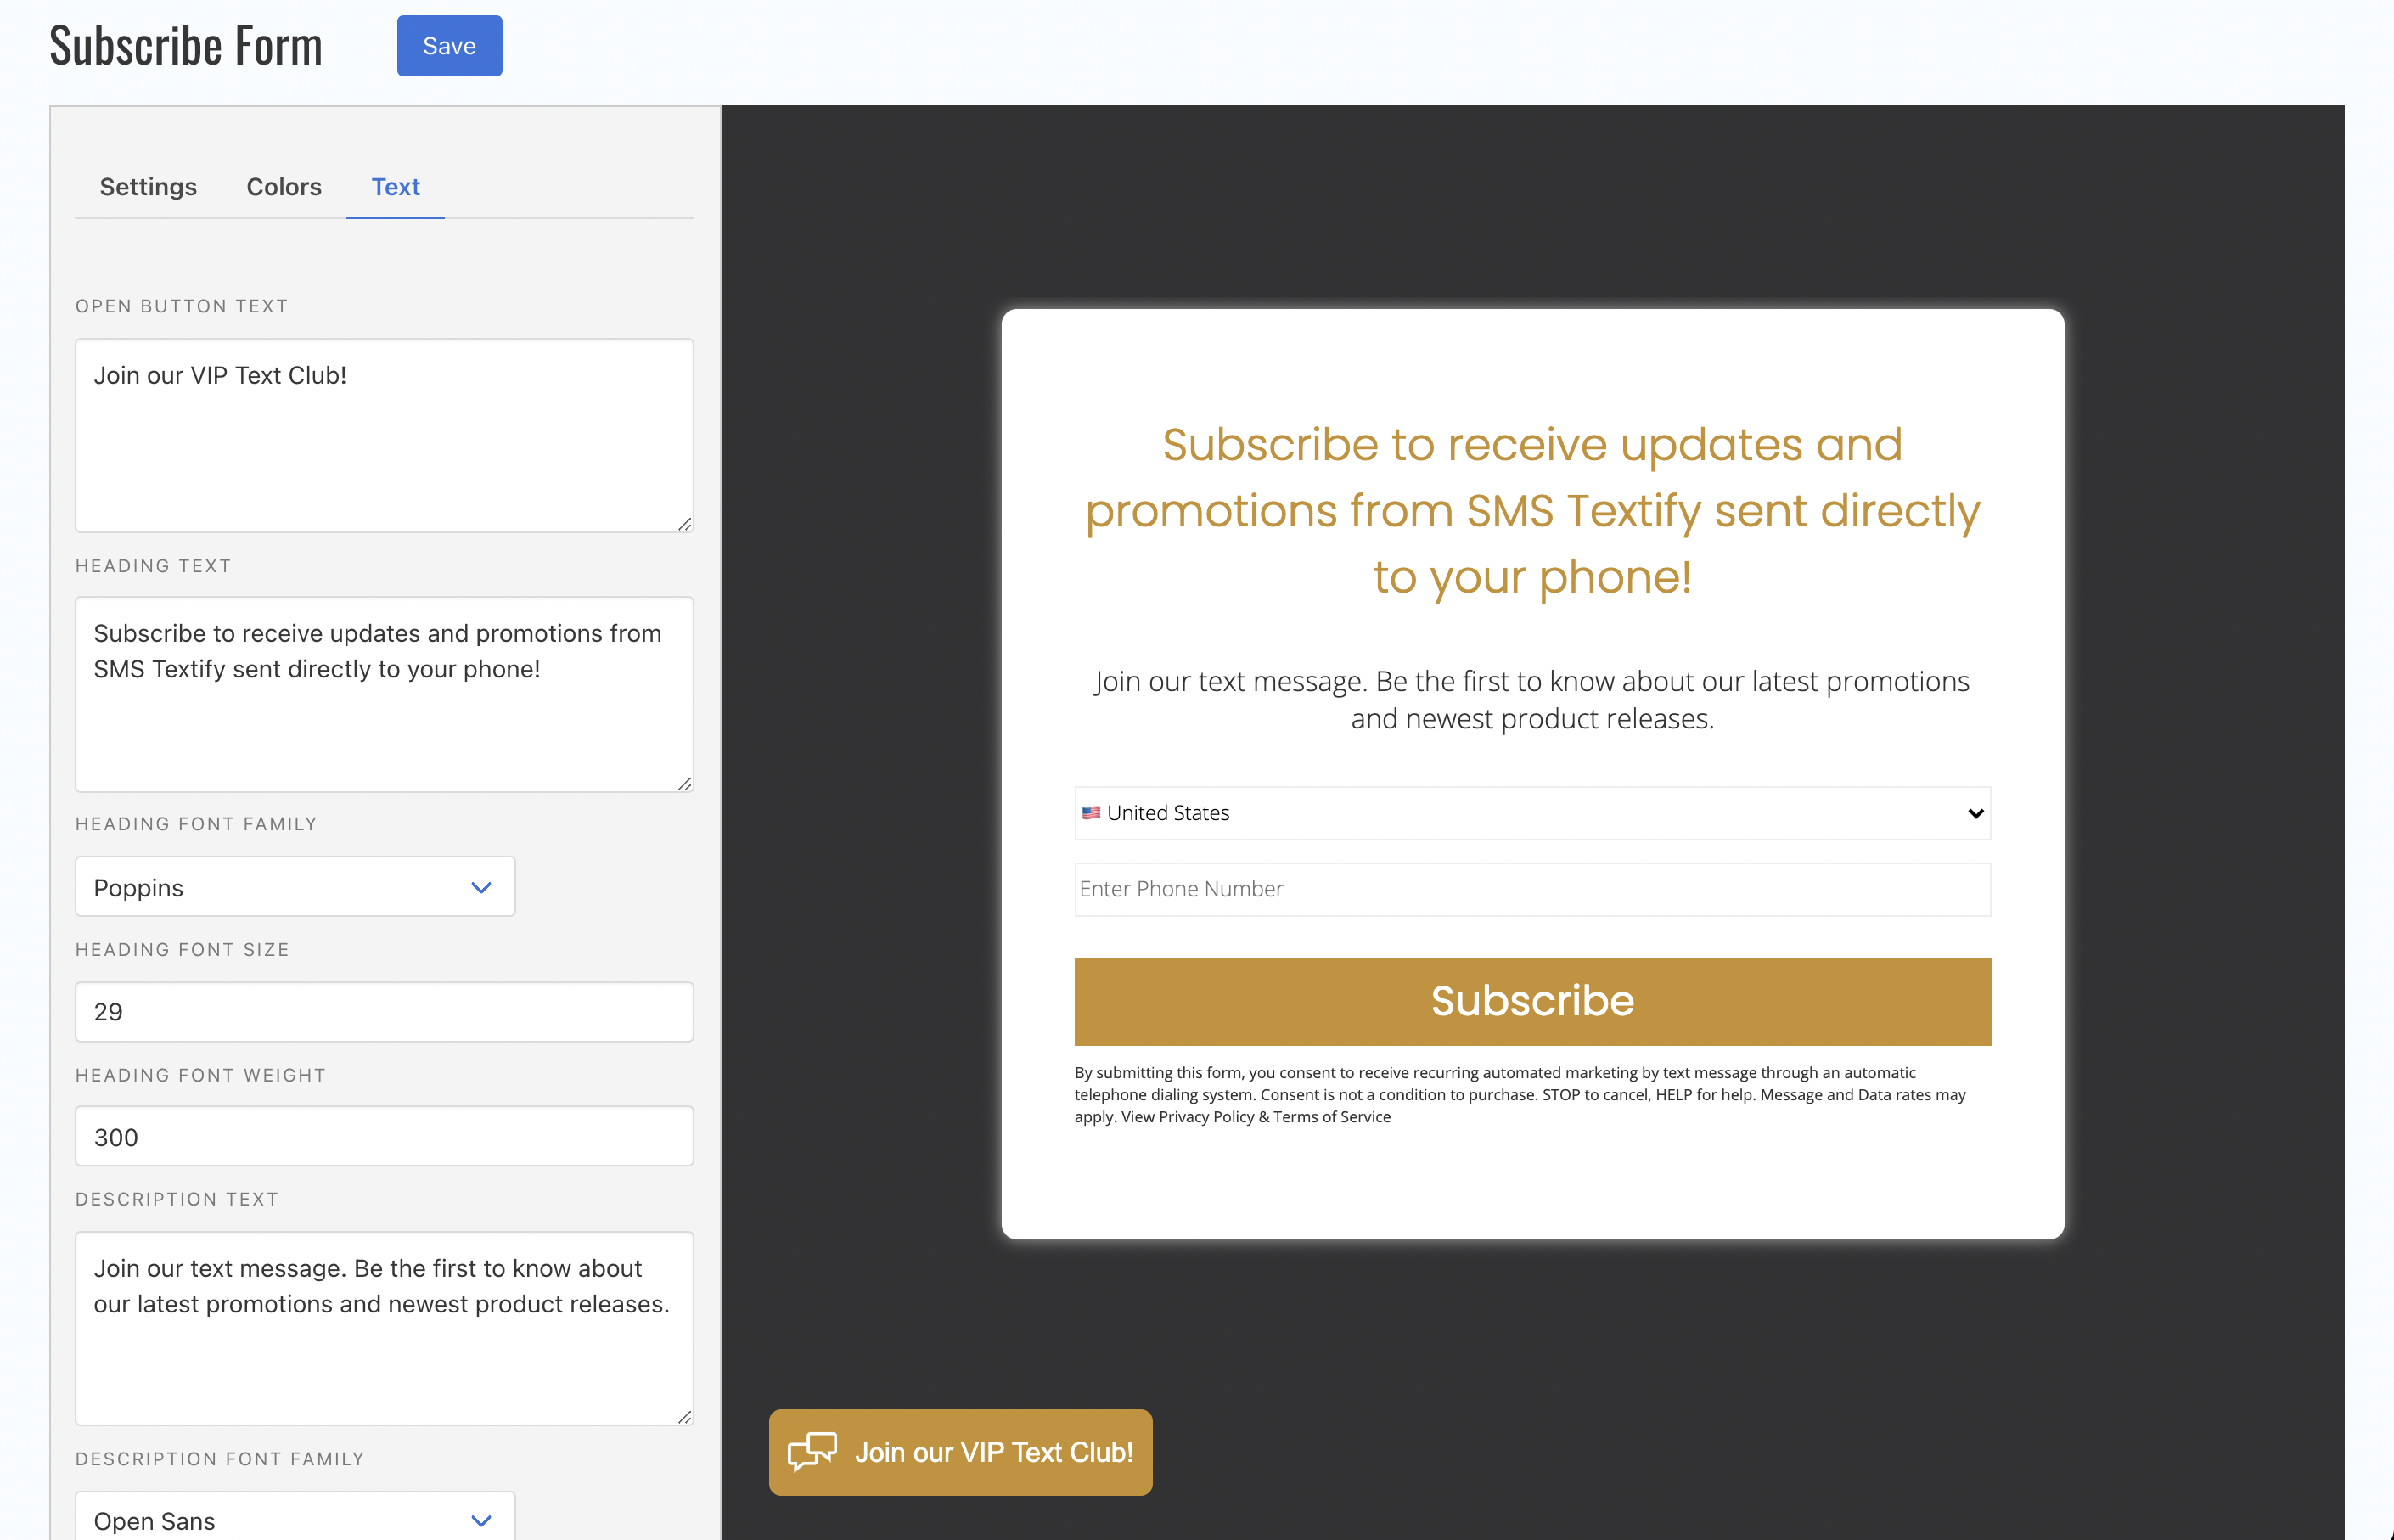Click the consent disclaimer text below Subscribe
The width and height of the screenshot is (2394, 1540).
1520,1095
